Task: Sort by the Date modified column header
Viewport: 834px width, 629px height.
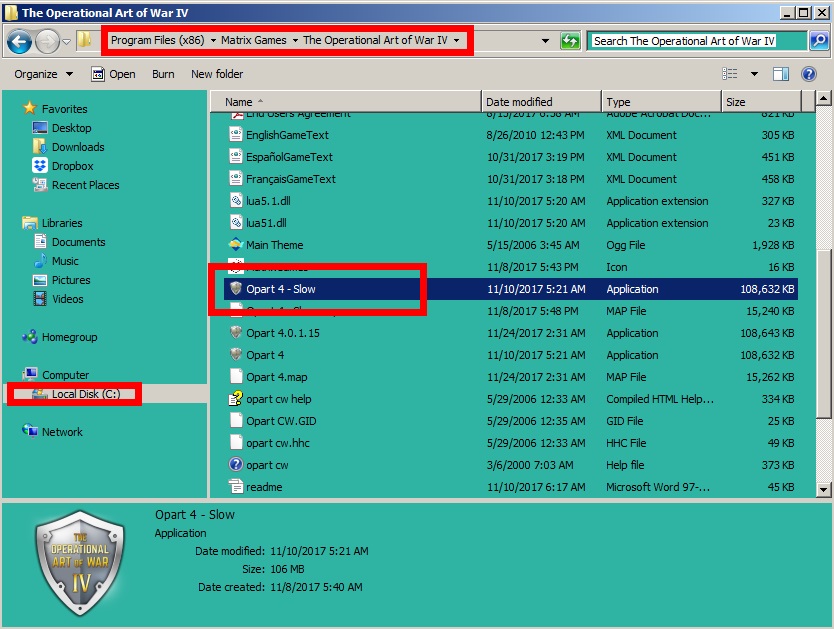Action: pyautogui.click(x=541, y=102)
